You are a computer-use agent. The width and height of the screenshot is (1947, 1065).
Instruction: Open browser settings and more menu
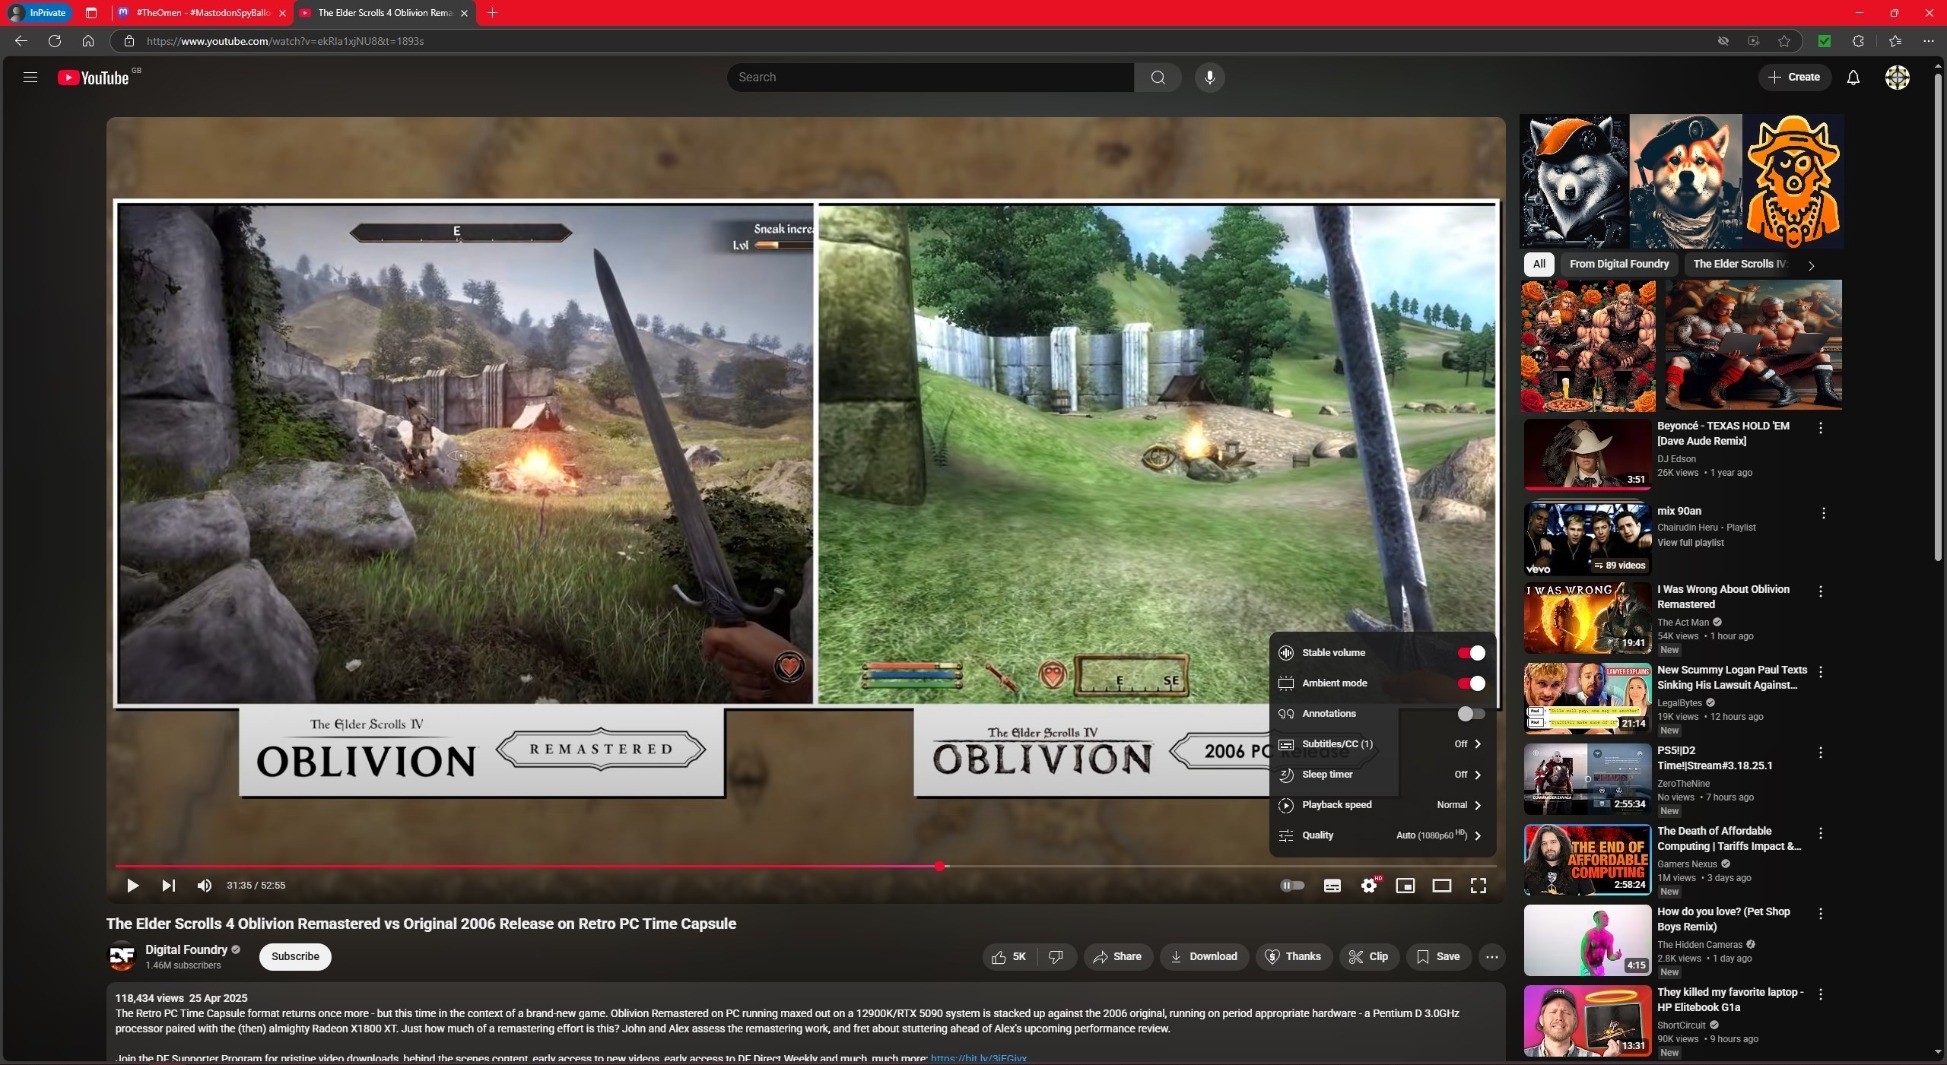point(1928,41)
